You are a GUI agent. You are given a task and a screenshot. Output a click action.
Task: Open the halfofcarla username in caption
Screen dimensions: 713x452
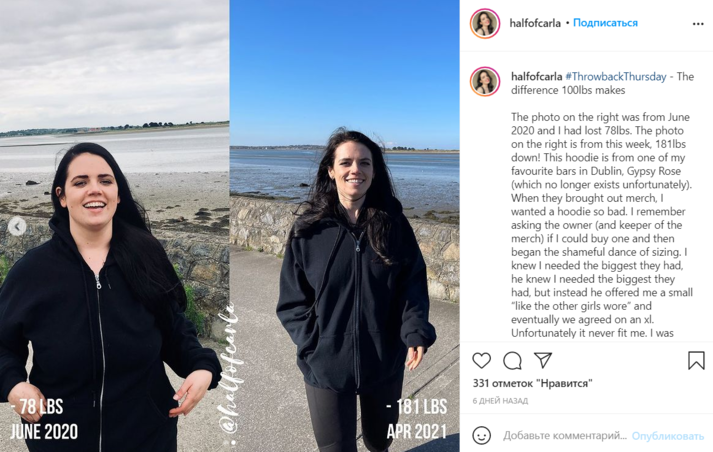(x=537, y=76)
